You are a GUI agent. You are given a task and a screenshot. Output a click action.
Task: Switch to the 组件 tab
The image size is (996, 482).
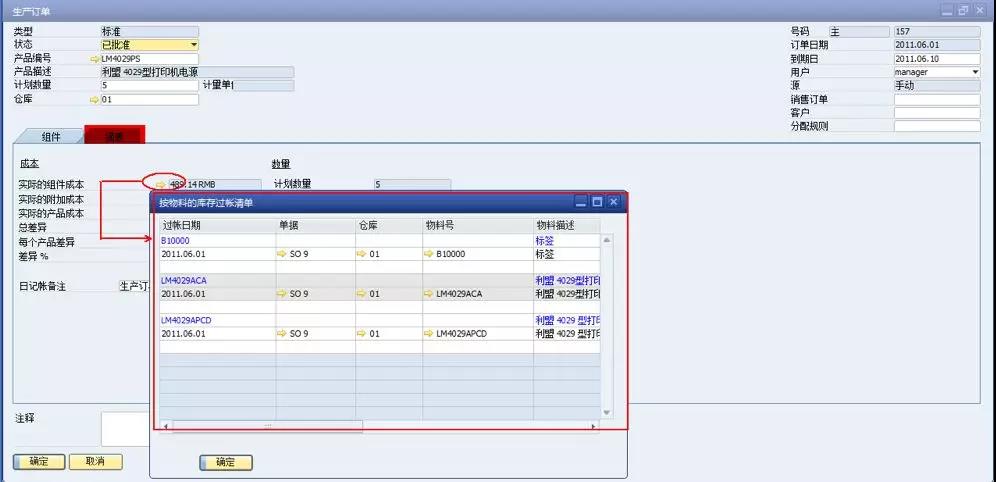(50, 137)
